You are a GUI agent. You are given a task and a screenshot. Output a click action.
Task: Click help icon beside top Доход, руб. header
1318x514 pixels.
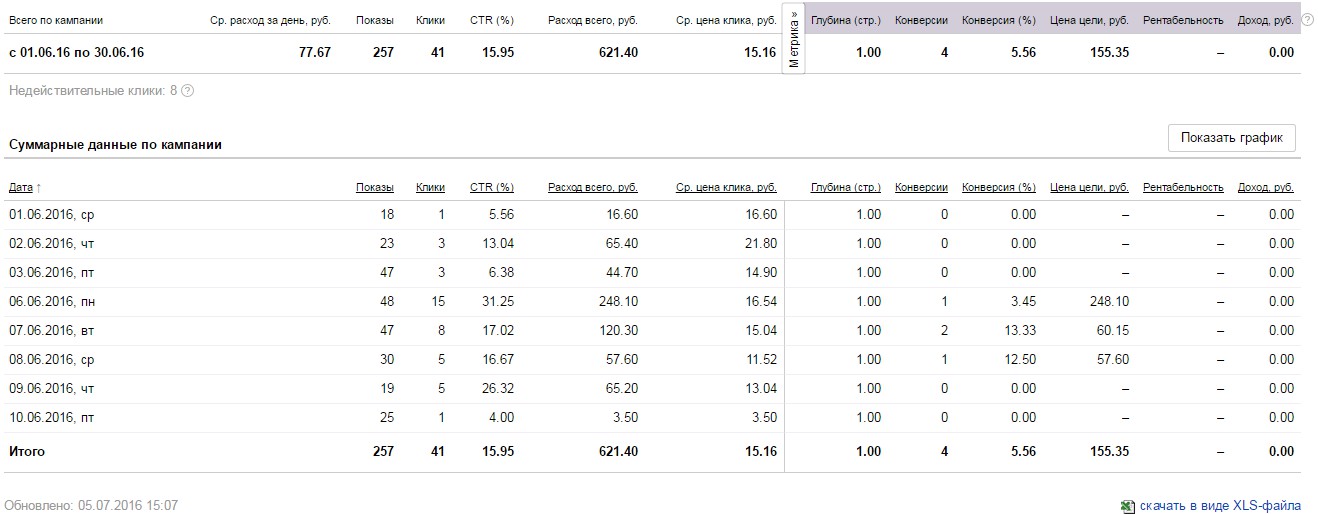pyautogui.click(x=1307, y=20)
